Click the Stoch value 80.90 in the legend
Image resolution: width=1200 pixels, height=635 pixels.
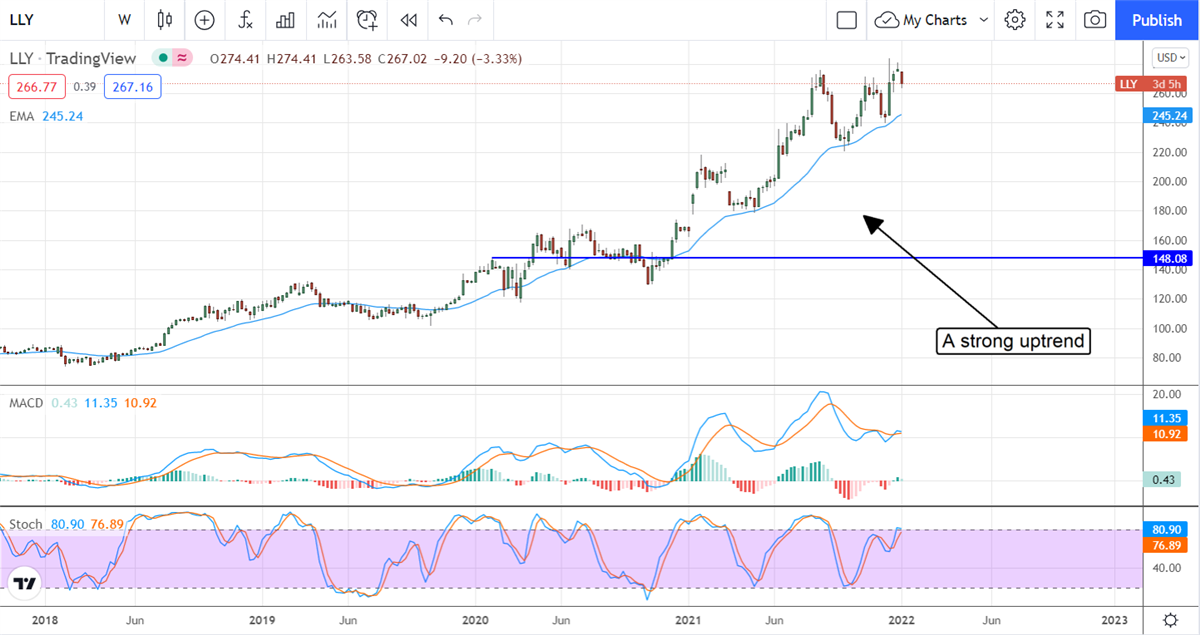(x=66, y=523)
